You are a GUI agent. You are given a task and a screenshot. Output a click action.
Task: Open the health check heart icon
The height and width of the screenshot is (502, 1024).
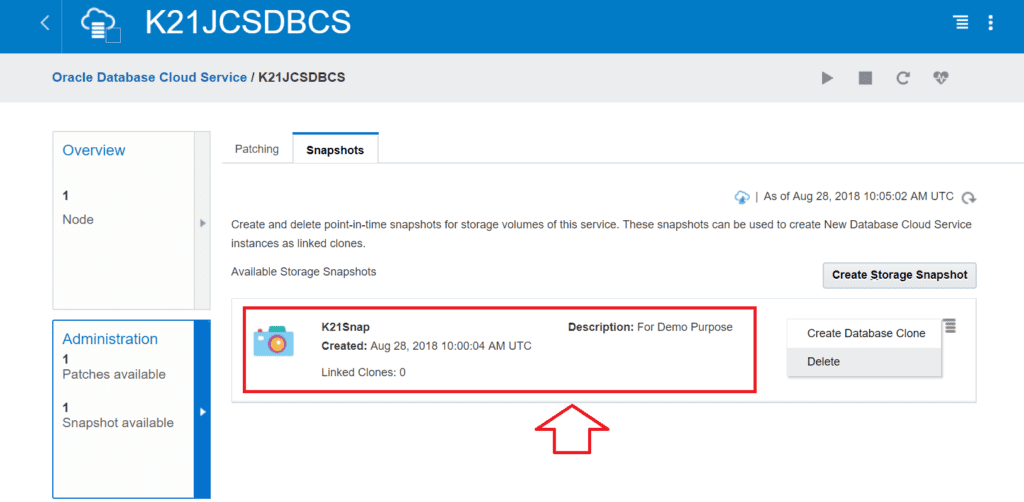click(x=940, y=78)
